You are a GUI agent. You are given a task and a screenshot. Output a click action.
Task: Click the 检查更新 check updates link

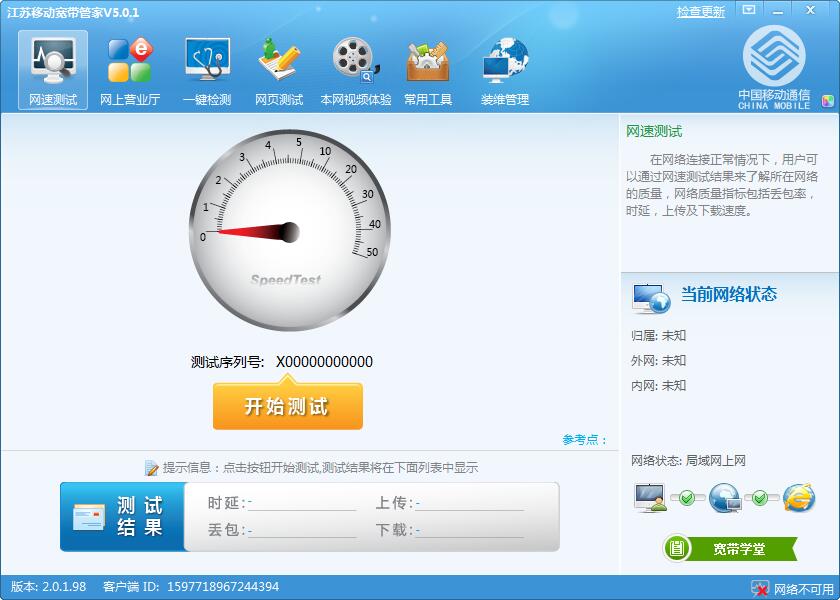[x=700, y=10]
